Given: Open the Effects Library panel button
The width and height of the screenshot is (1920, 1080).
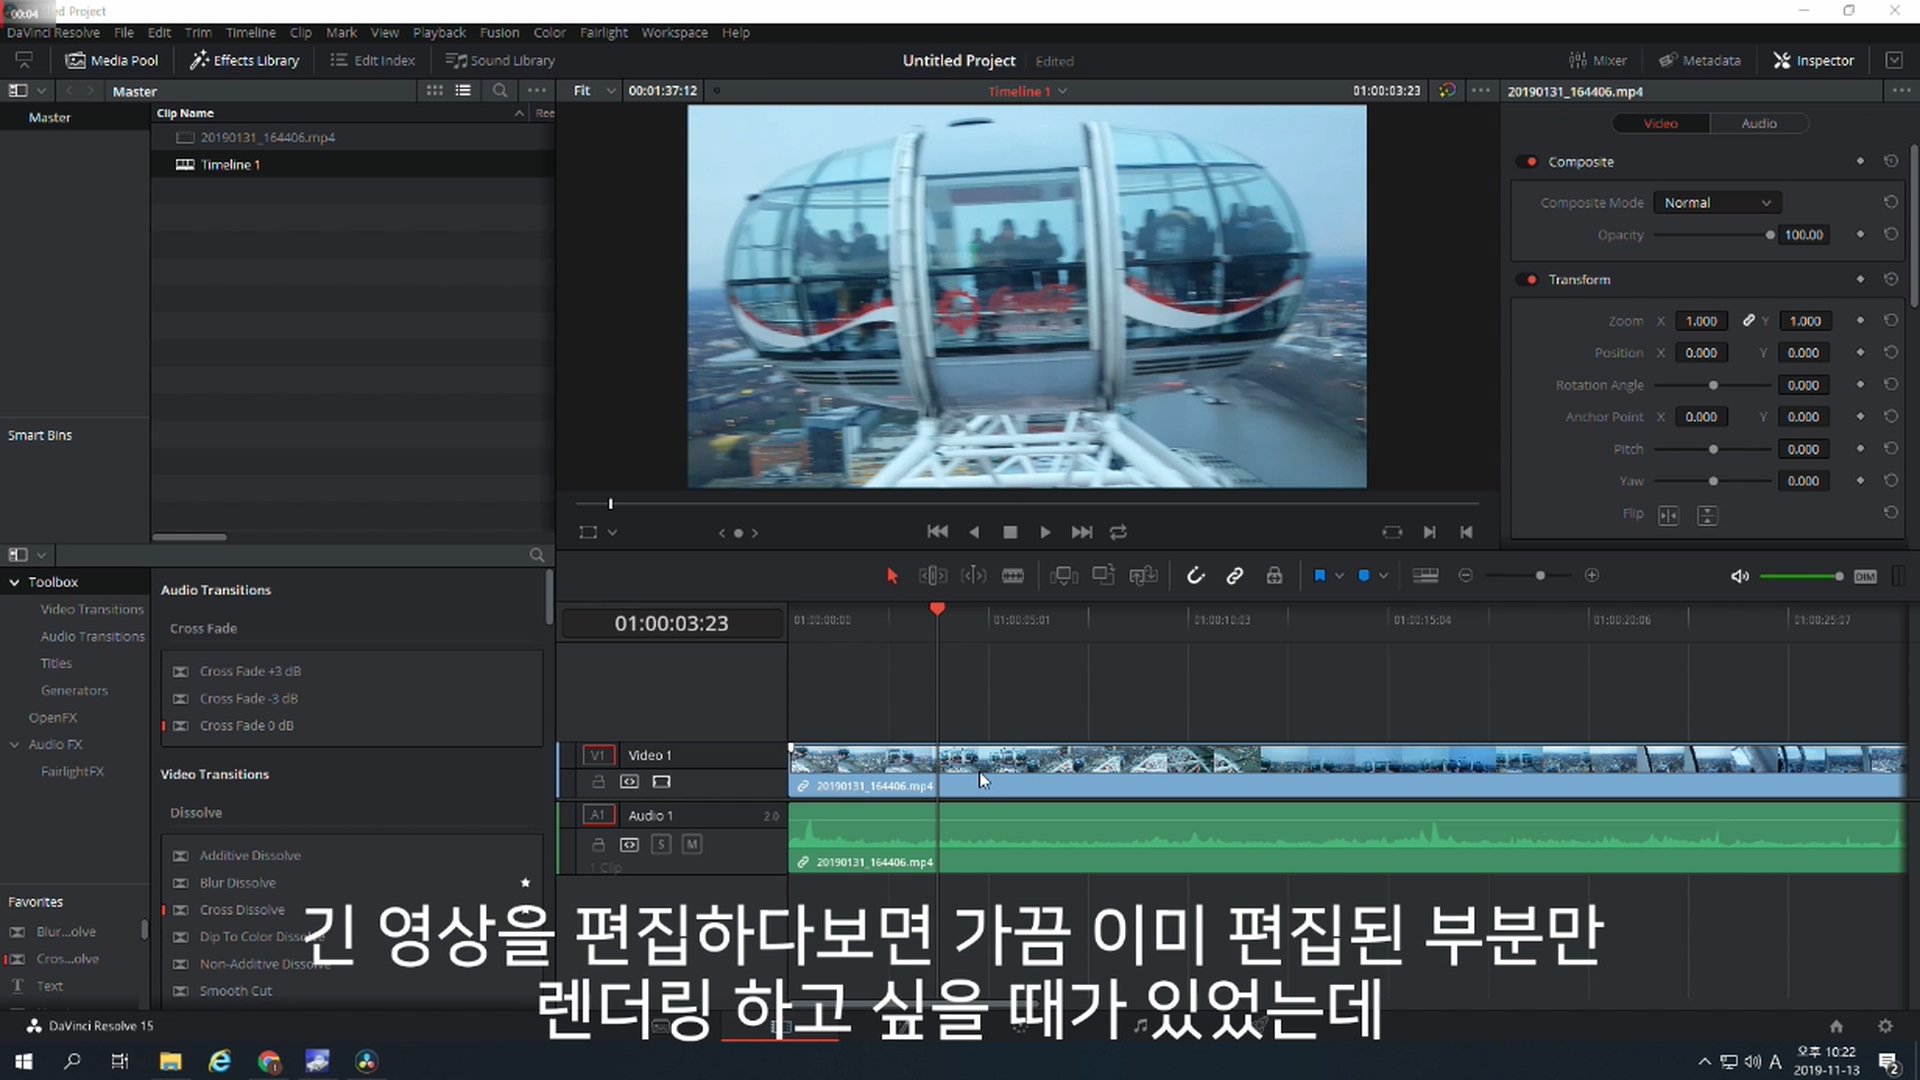Looking at the screenshot, I should [x=245, y=60].
